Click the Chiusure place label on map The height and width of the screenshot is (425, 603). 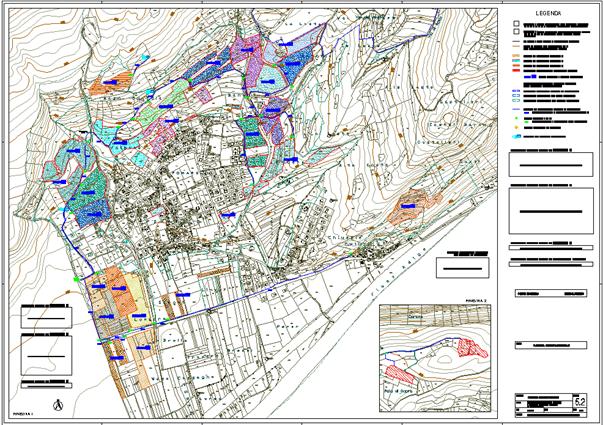(x=345, y=238)
